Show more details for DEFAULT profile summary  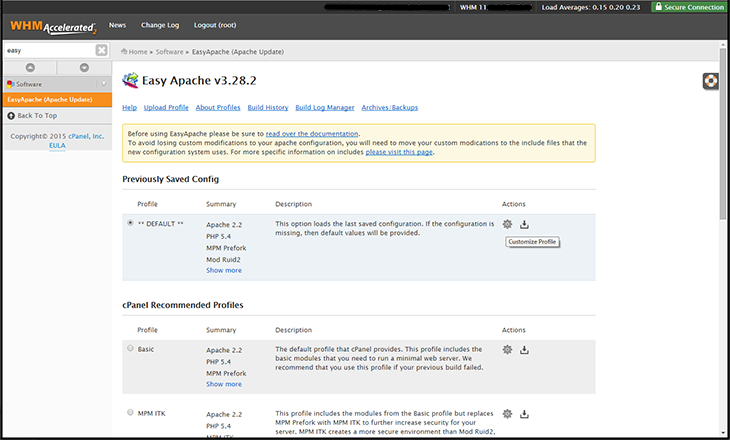(224, 271)
